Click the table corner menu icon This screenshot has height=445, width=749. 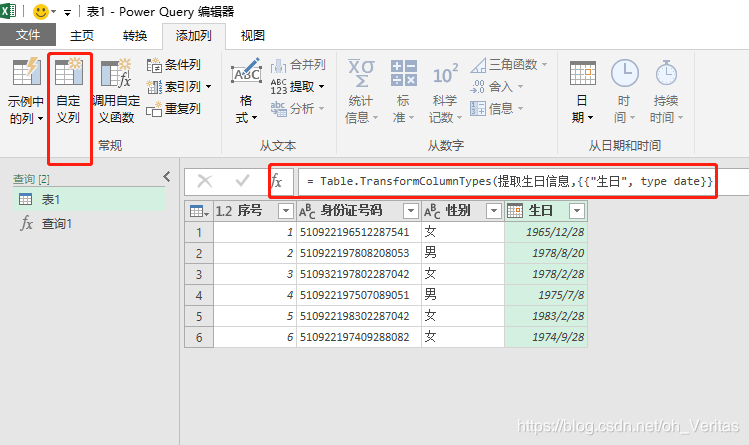[x=199, y=211]
